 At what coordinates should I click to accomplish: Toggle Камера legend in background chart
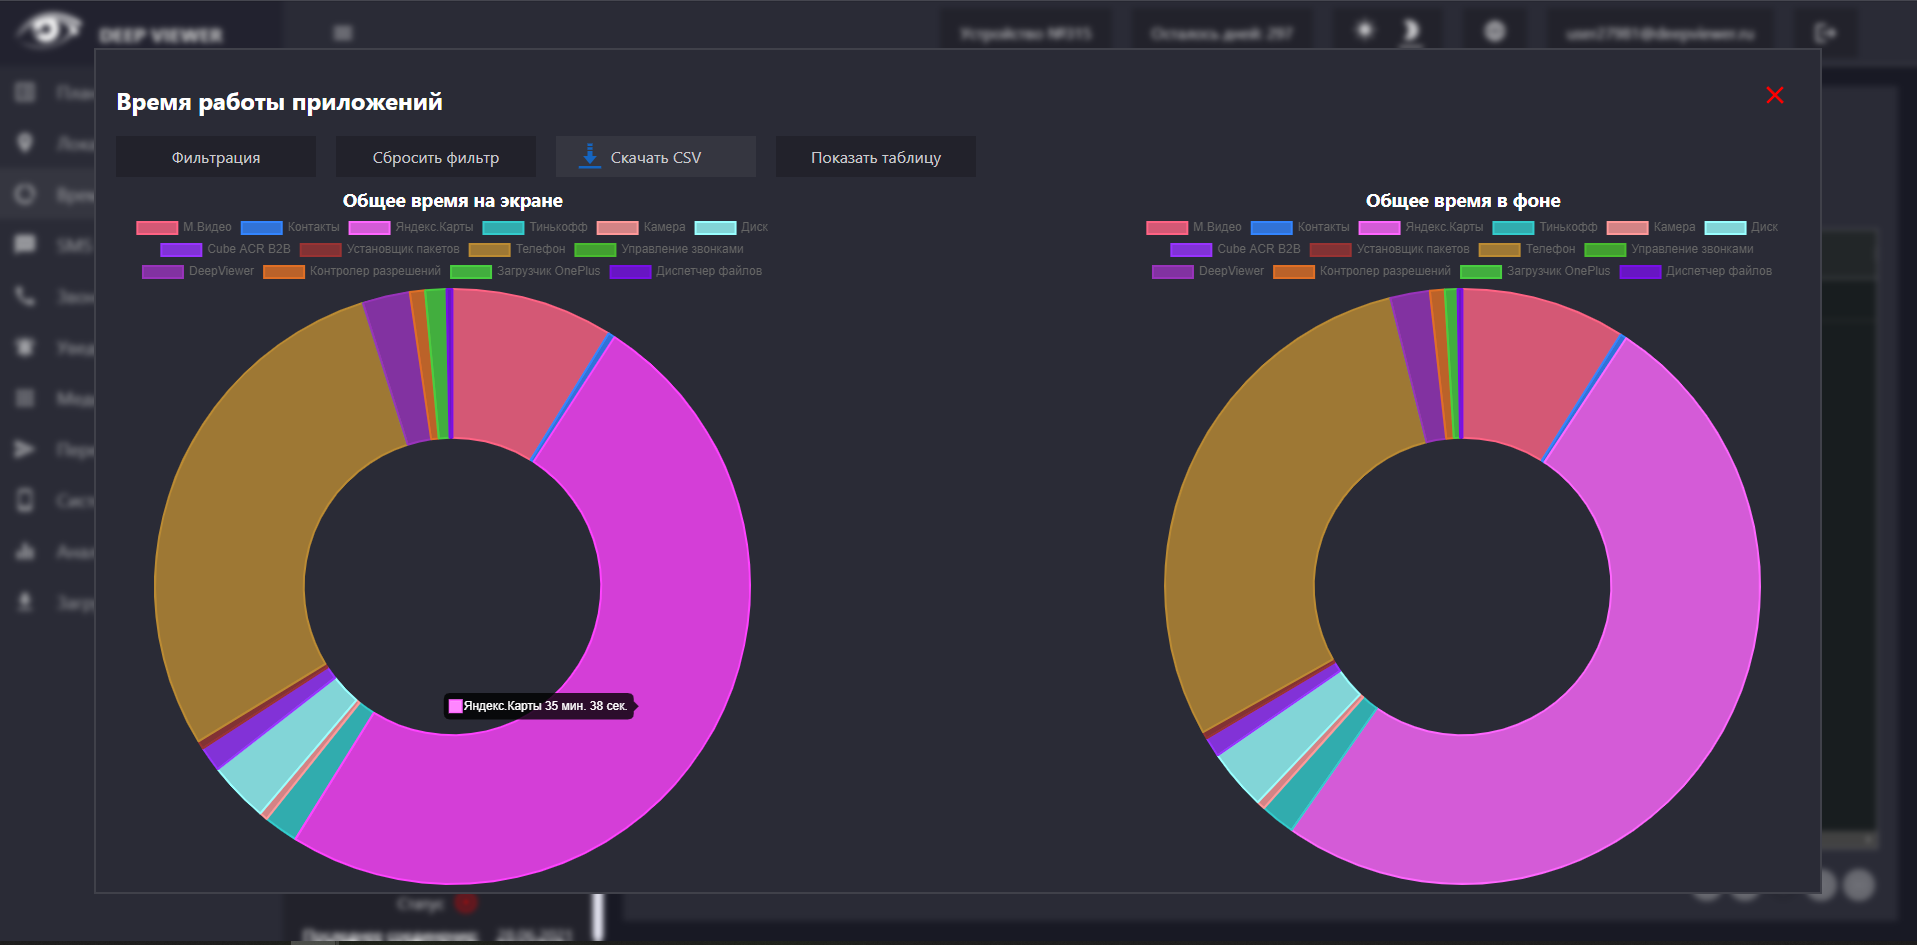coord(1651,227)
